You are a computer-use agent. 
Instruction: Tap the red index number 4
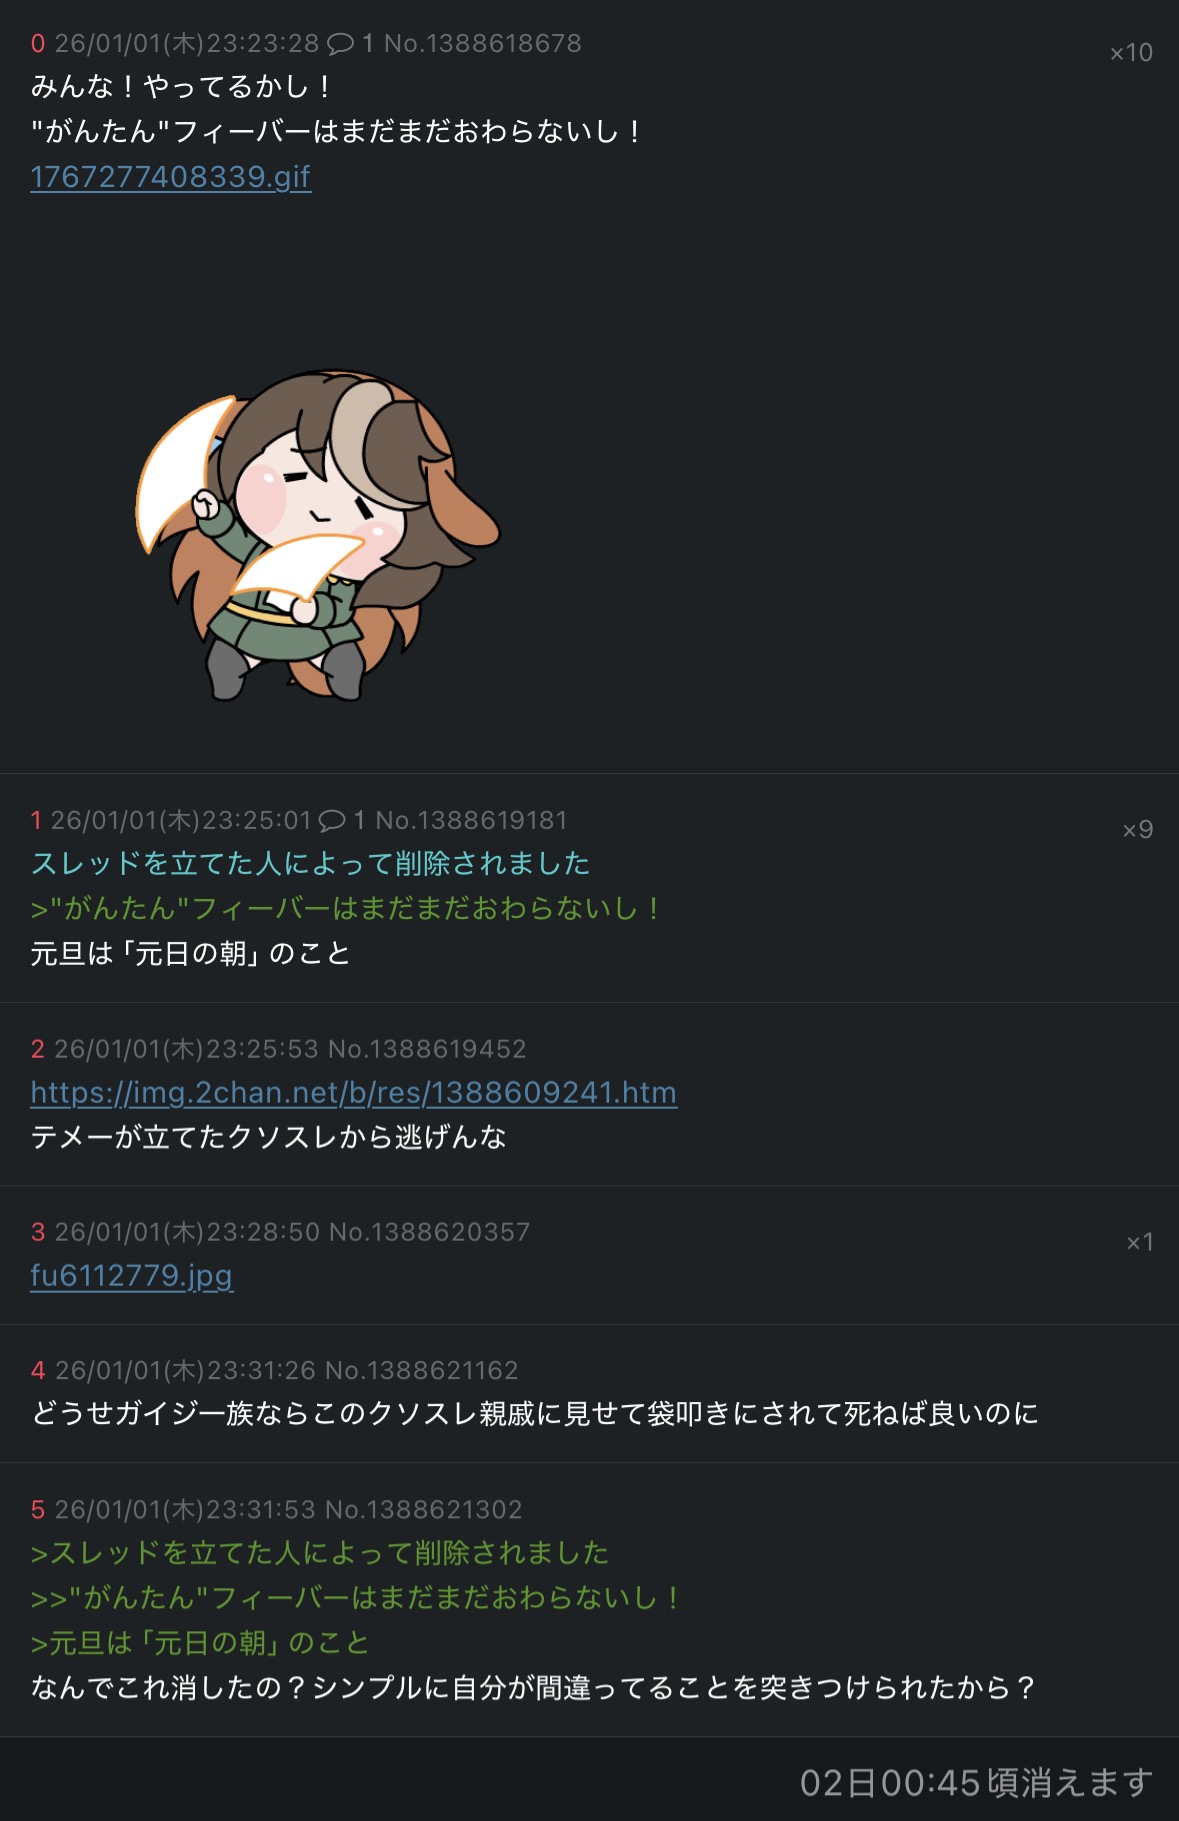[38, 1369]
